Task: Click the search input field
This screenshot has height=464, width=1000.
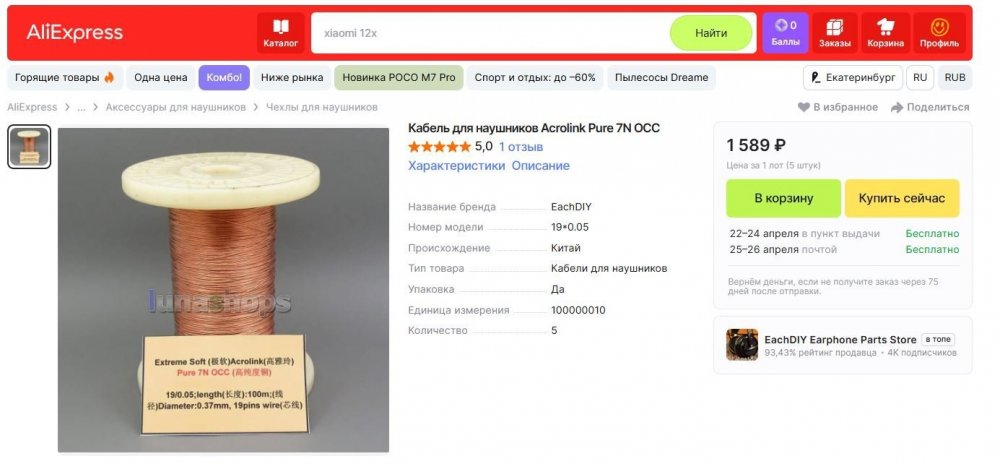Action: pos(490,33)
